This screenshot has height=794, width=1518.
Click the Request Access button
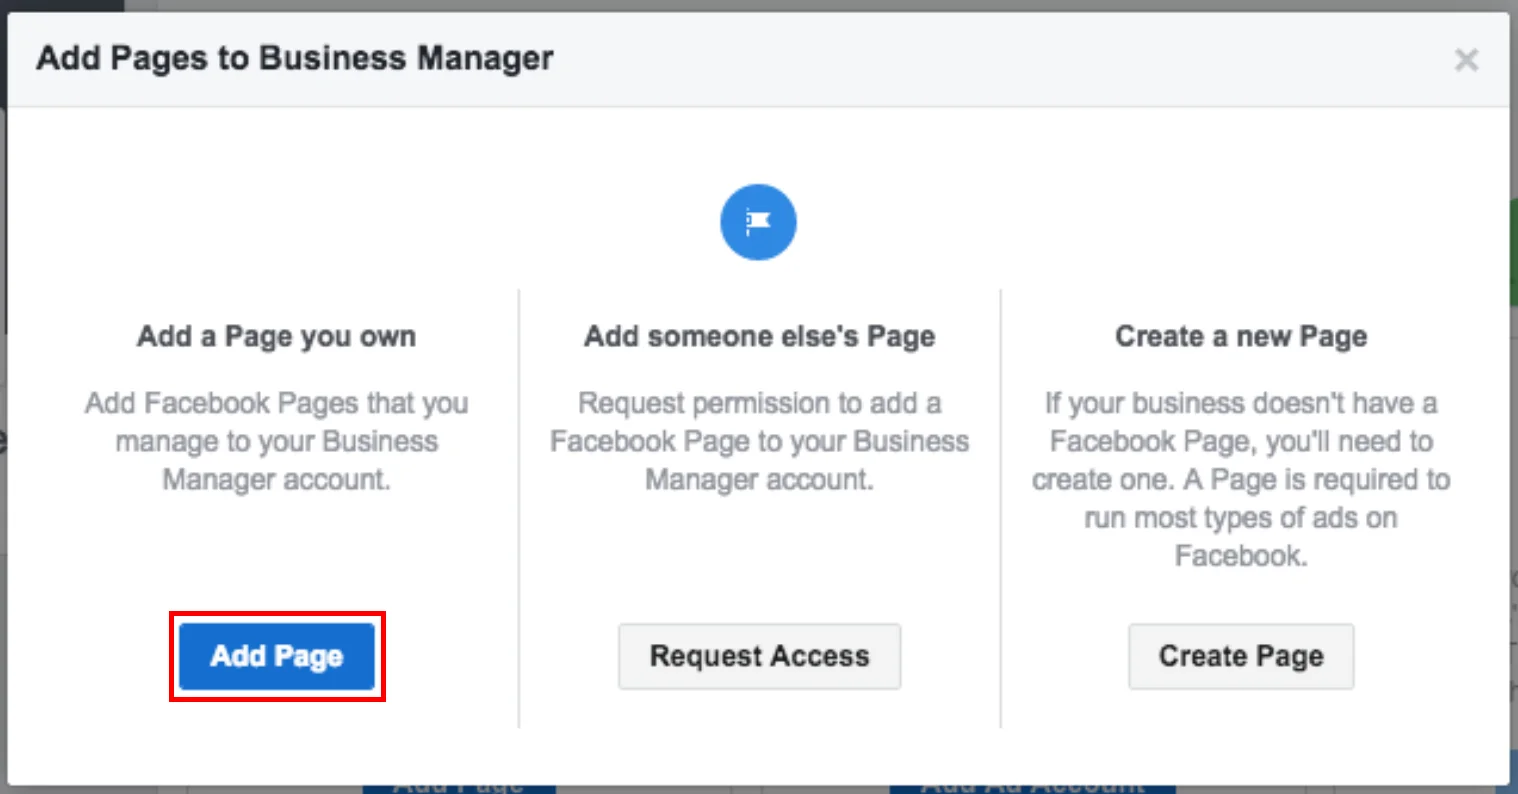pyautogui.click(x=759, y=656)
